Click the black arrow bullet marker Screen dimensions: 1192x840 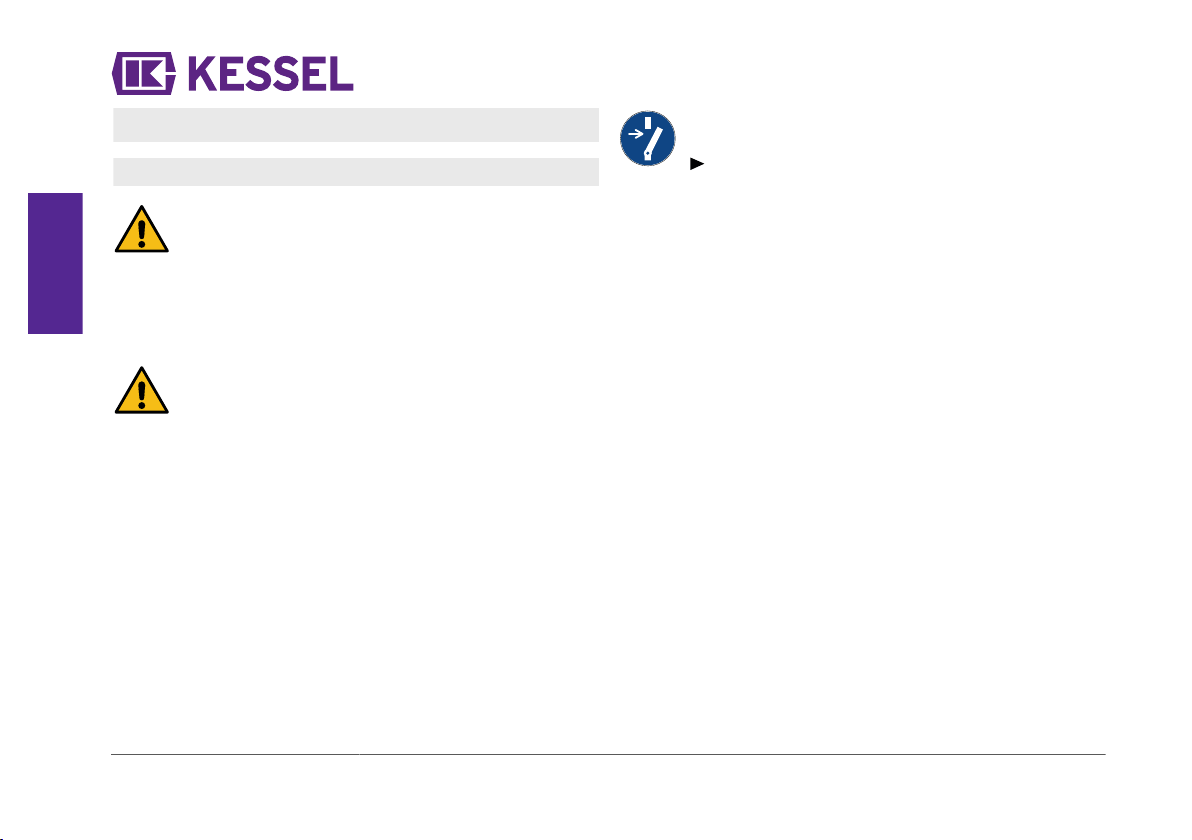(x=697, y=163)
